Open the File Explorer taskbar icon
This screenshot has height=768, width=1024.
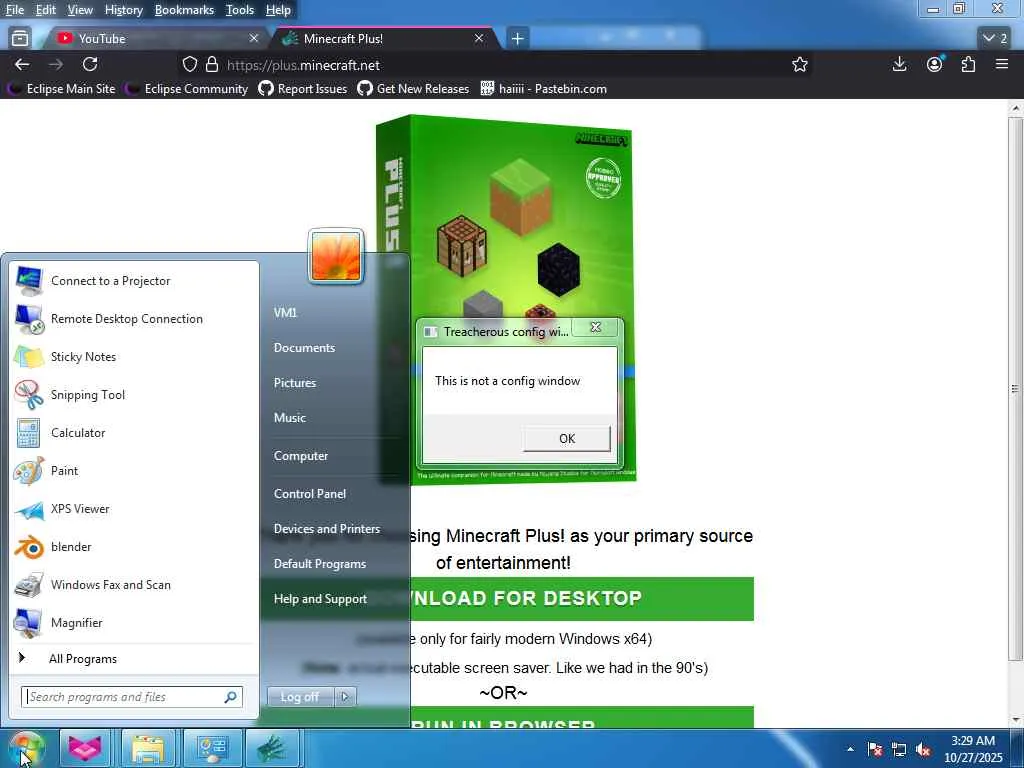tap(148, 748)
